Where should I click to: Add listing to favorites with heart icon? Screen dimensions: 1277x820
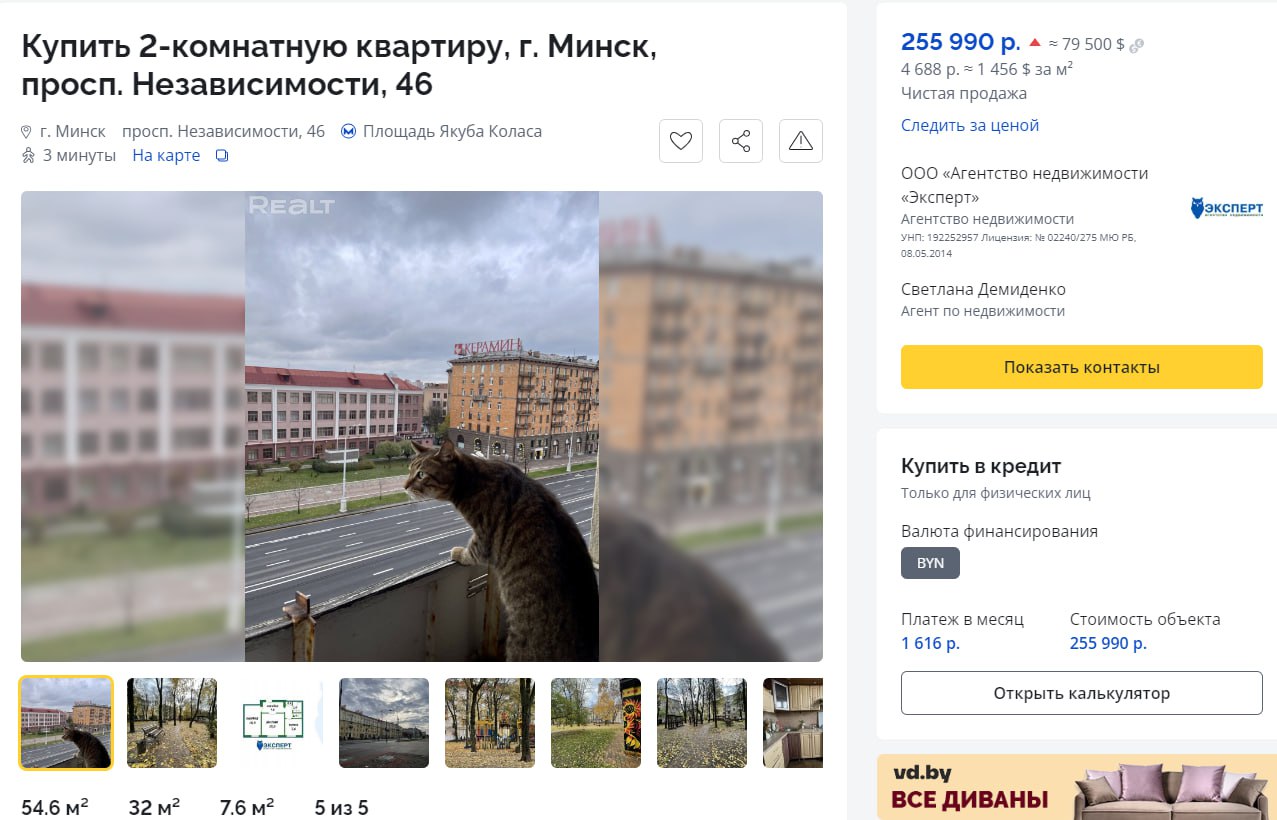[681, 141]
